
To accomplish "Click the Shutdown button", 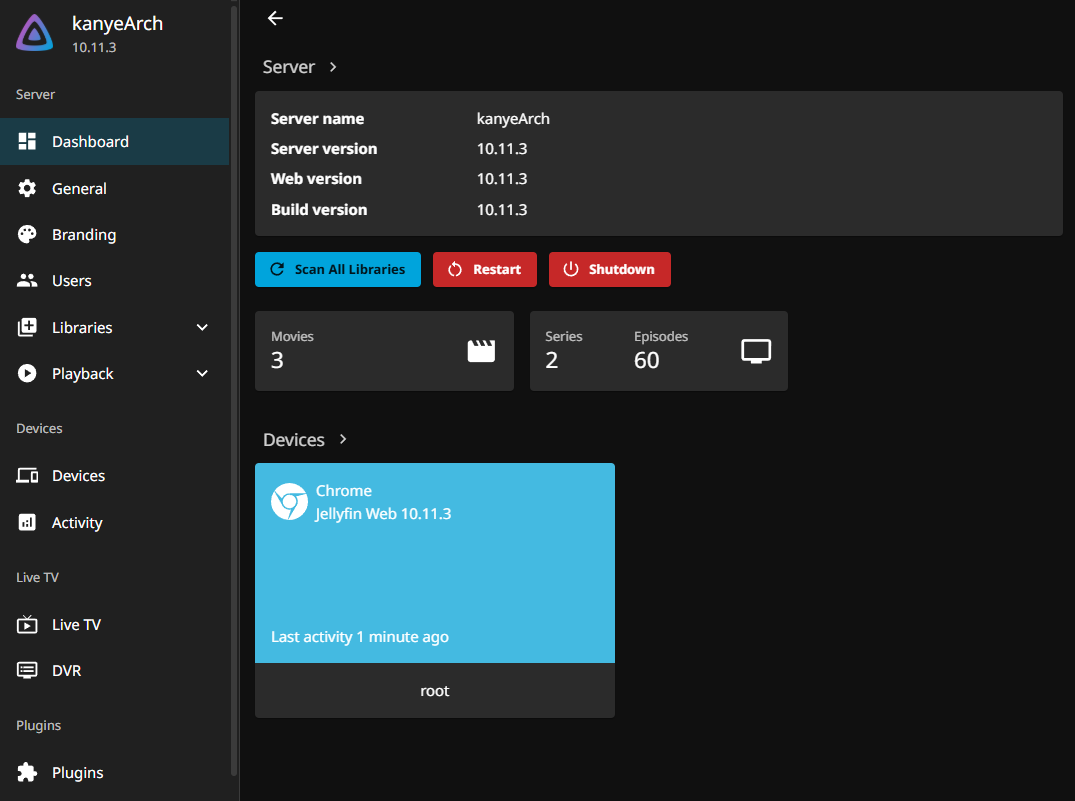I will [x=610, y=269].
